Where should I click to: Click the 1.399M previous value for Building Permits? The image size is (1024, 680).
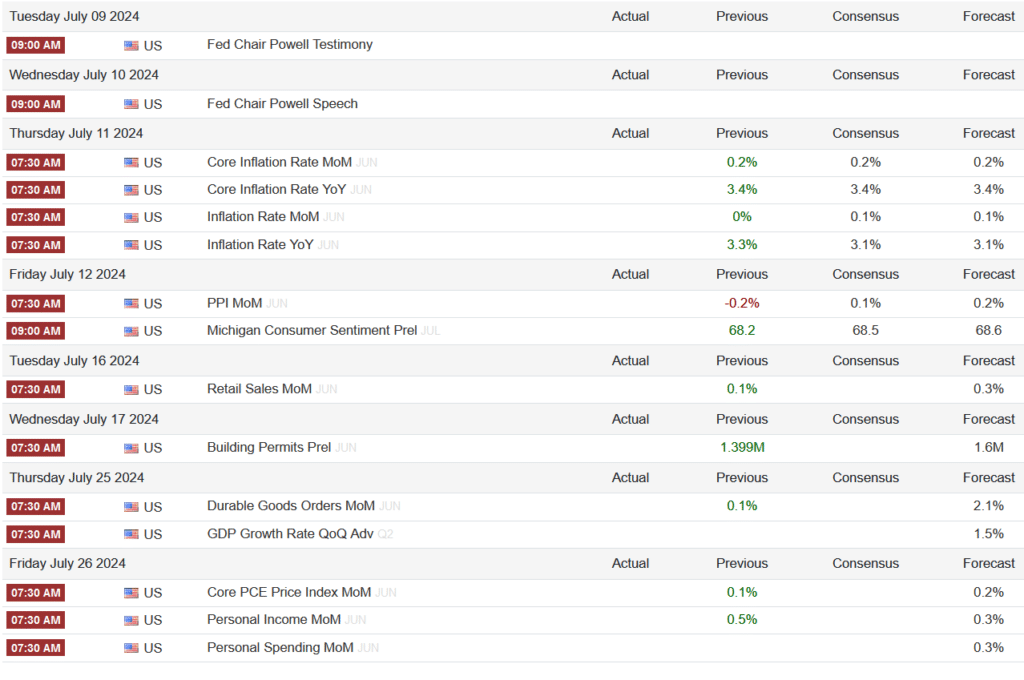(x=742, y=448)
